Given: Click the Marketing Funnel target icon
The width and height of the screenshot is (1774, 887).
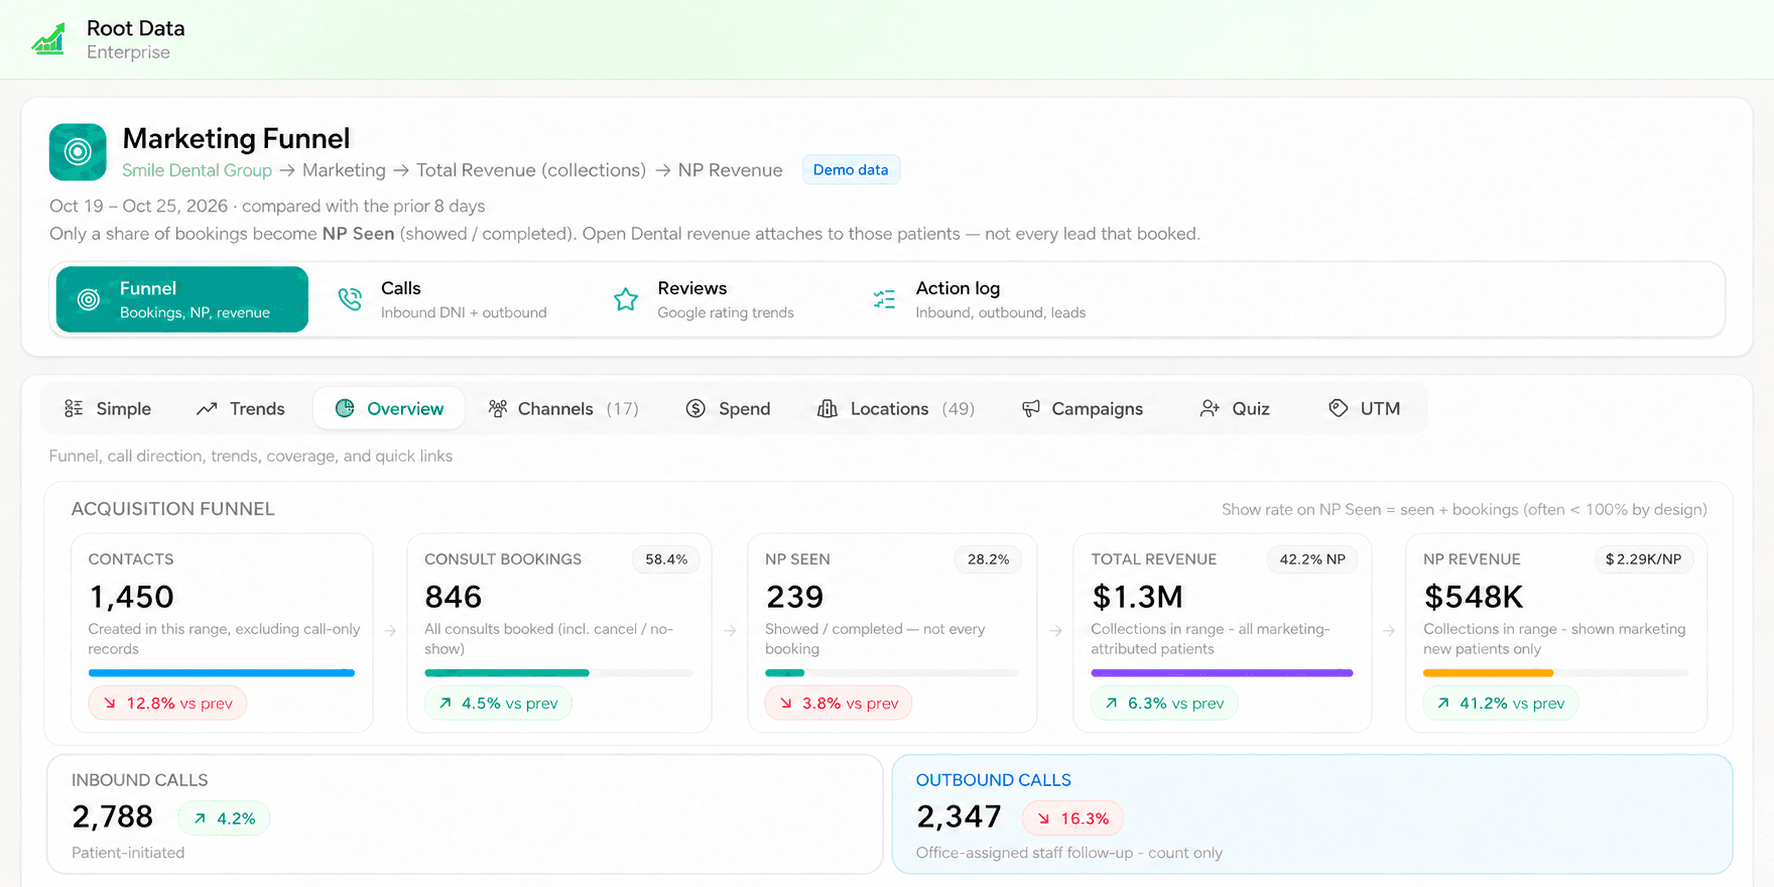Looking at the screenshot, I should (78, 152).
